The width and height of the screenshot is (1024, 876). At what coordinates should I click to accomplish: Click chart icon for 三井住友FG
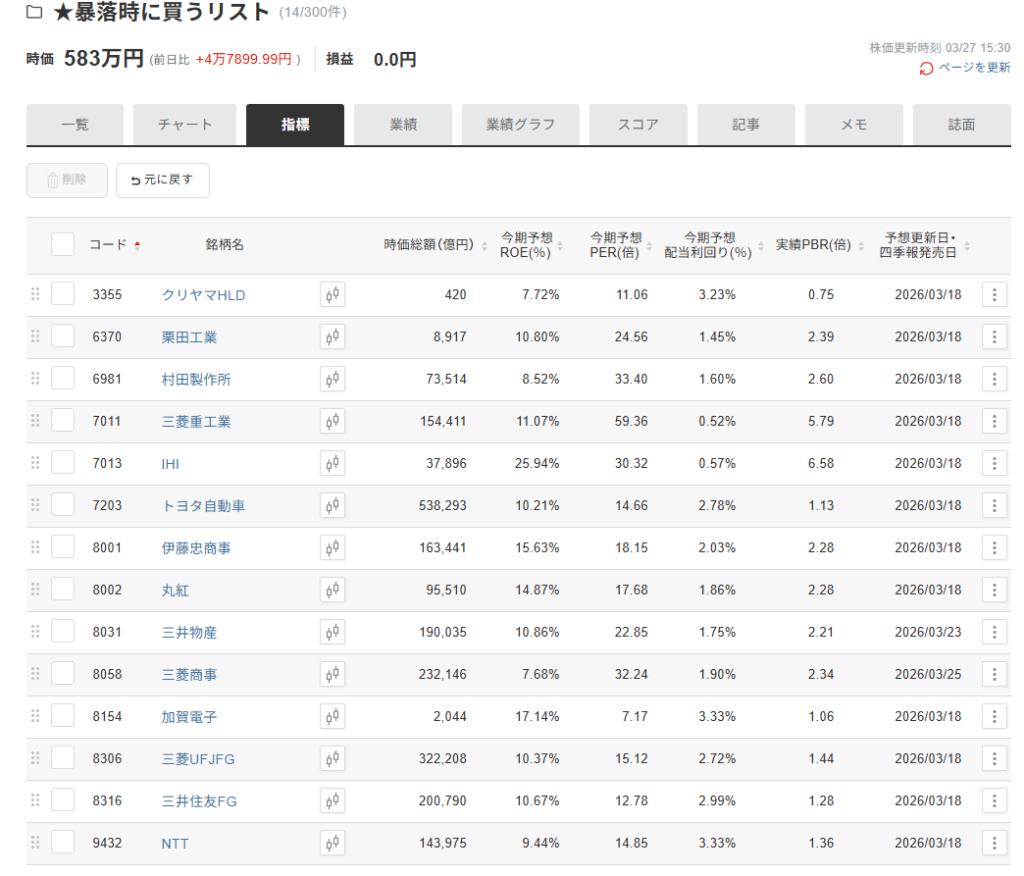[332, 801]
